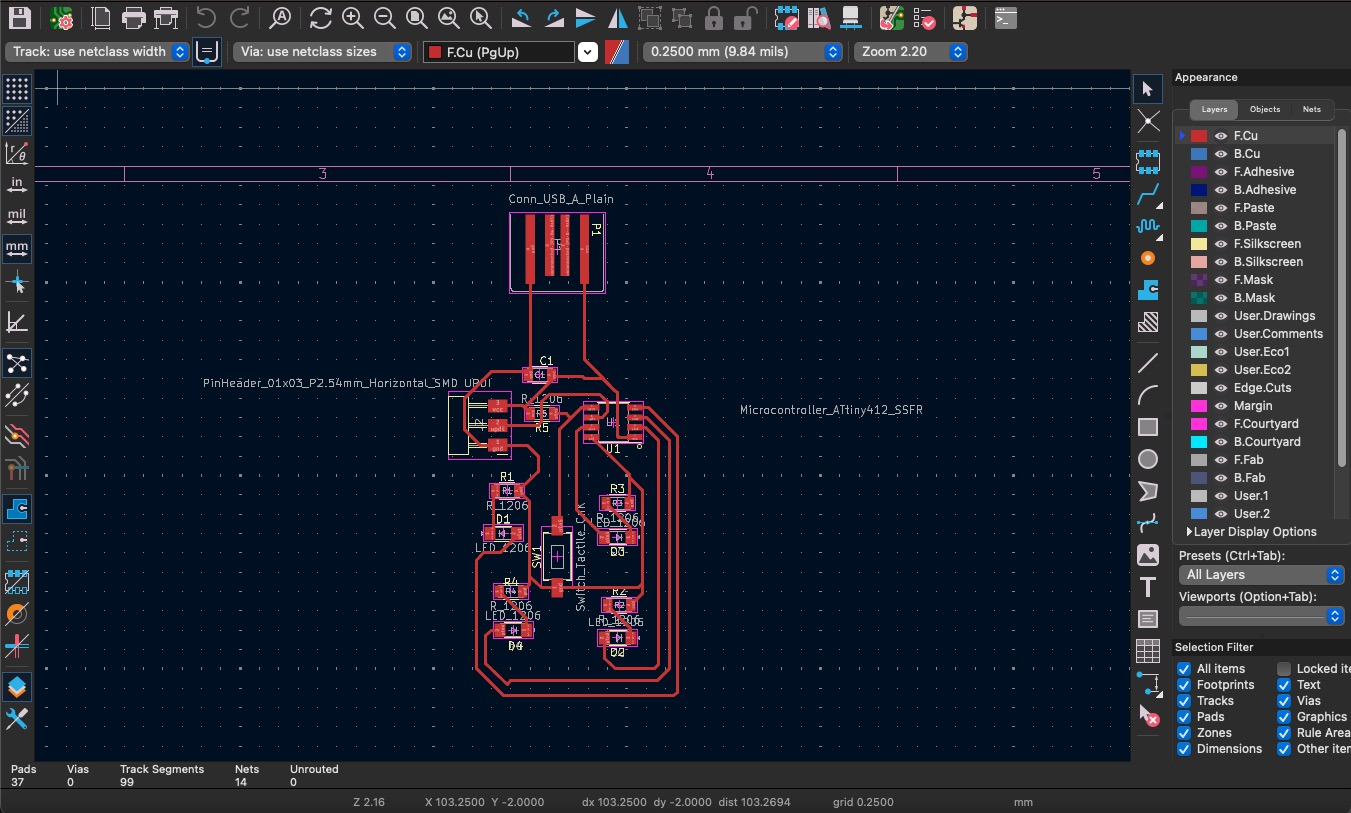Select the Add Text tool
1351x813 pixels.
(1148, 587)
